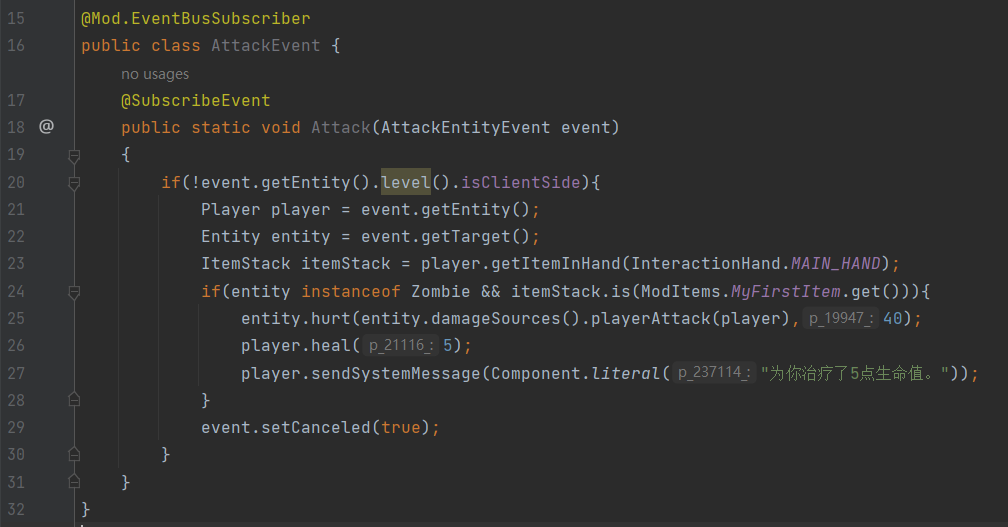This screenshot has height=527, width=1008.
Task: Click player.heal on line 26
Action: coord(296,346)
